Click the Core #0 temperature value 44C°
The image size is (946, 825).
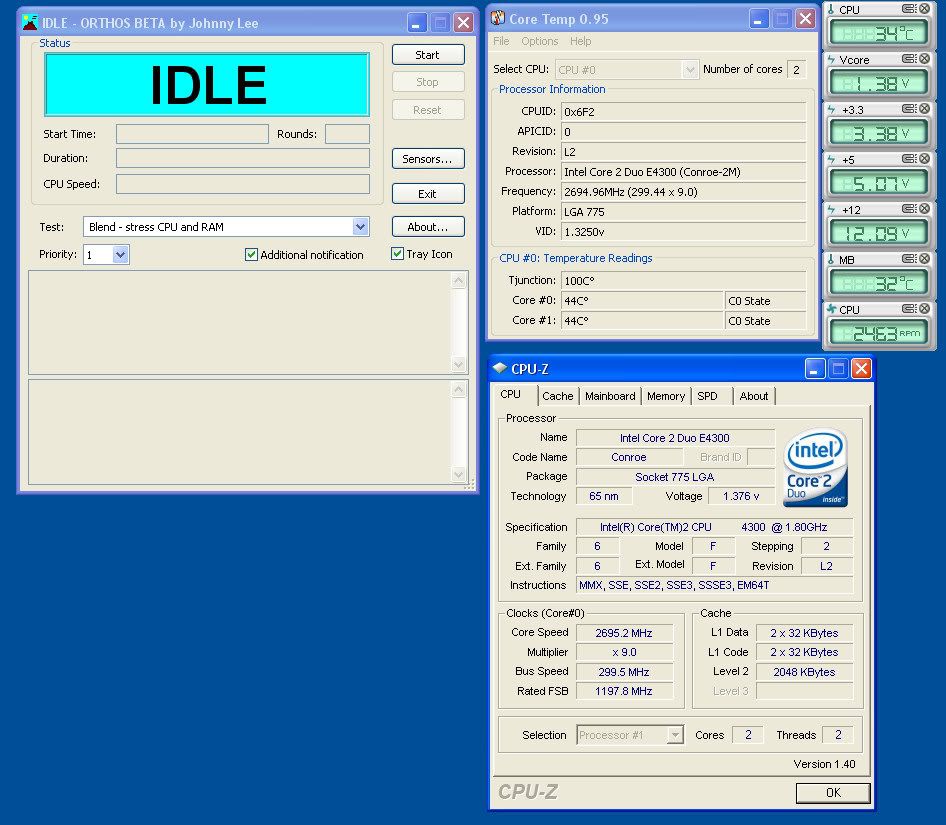[643, 301]
